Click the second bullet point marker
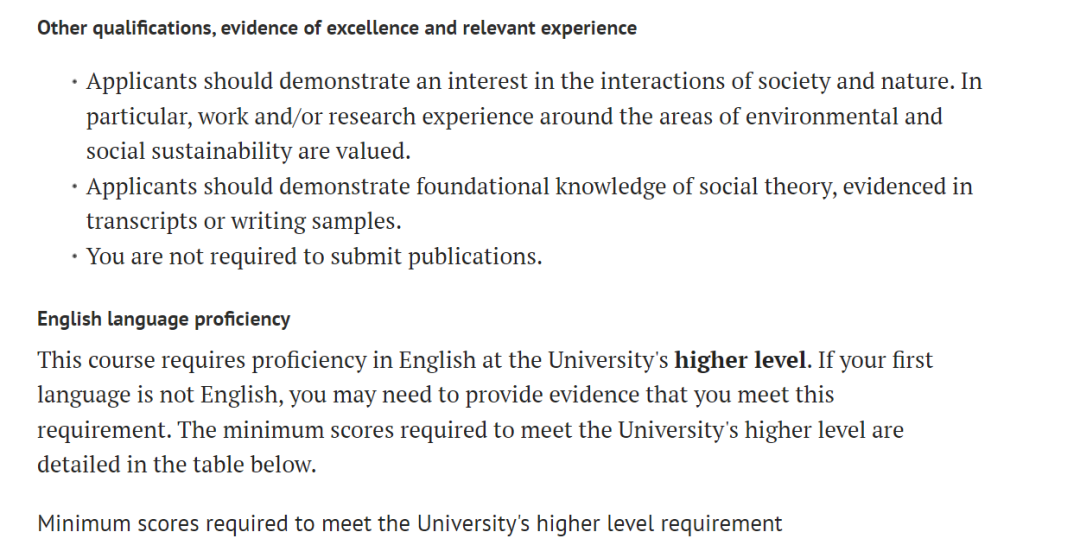This screenshot has height=551, width=1080. coord(75,188)
